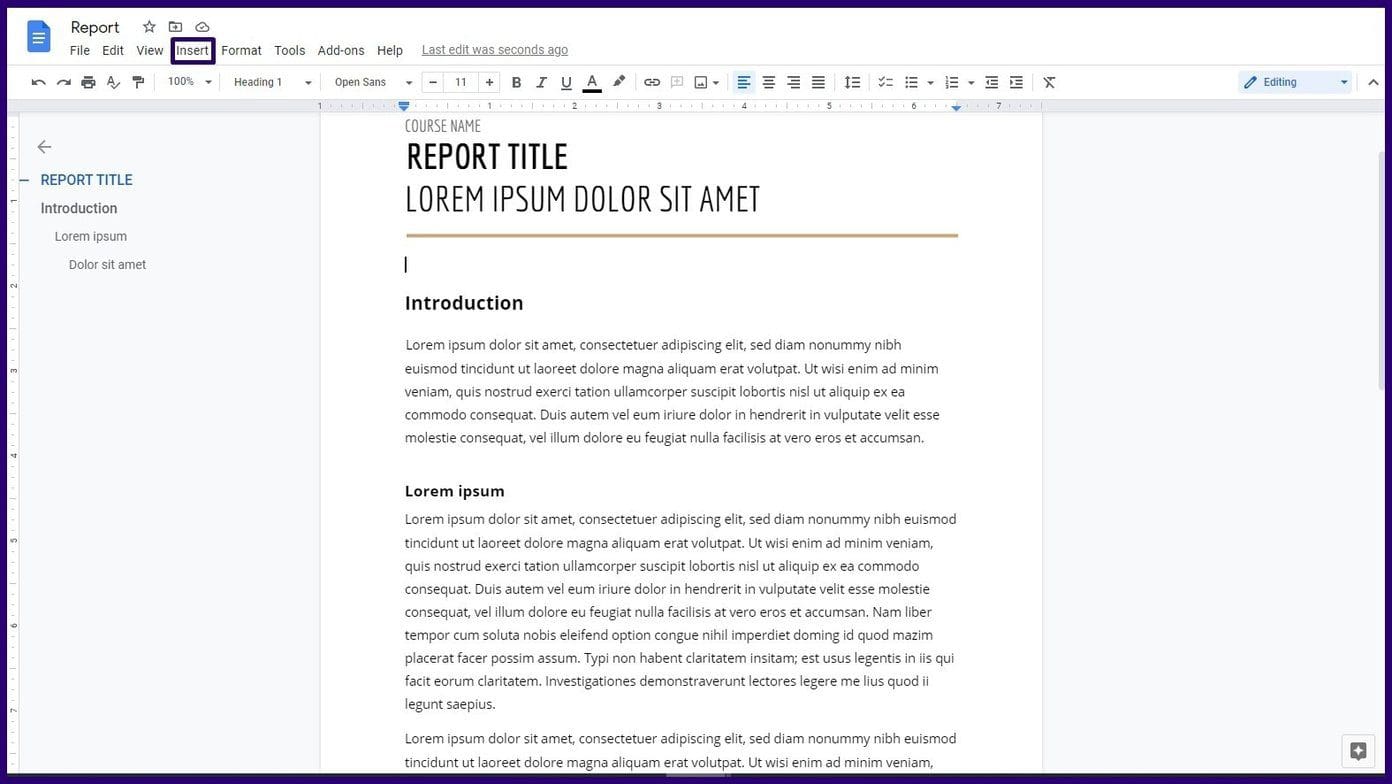Screen dimensions: 1392x784
Task: Insert a checklist
Action: tap(885, 82)
